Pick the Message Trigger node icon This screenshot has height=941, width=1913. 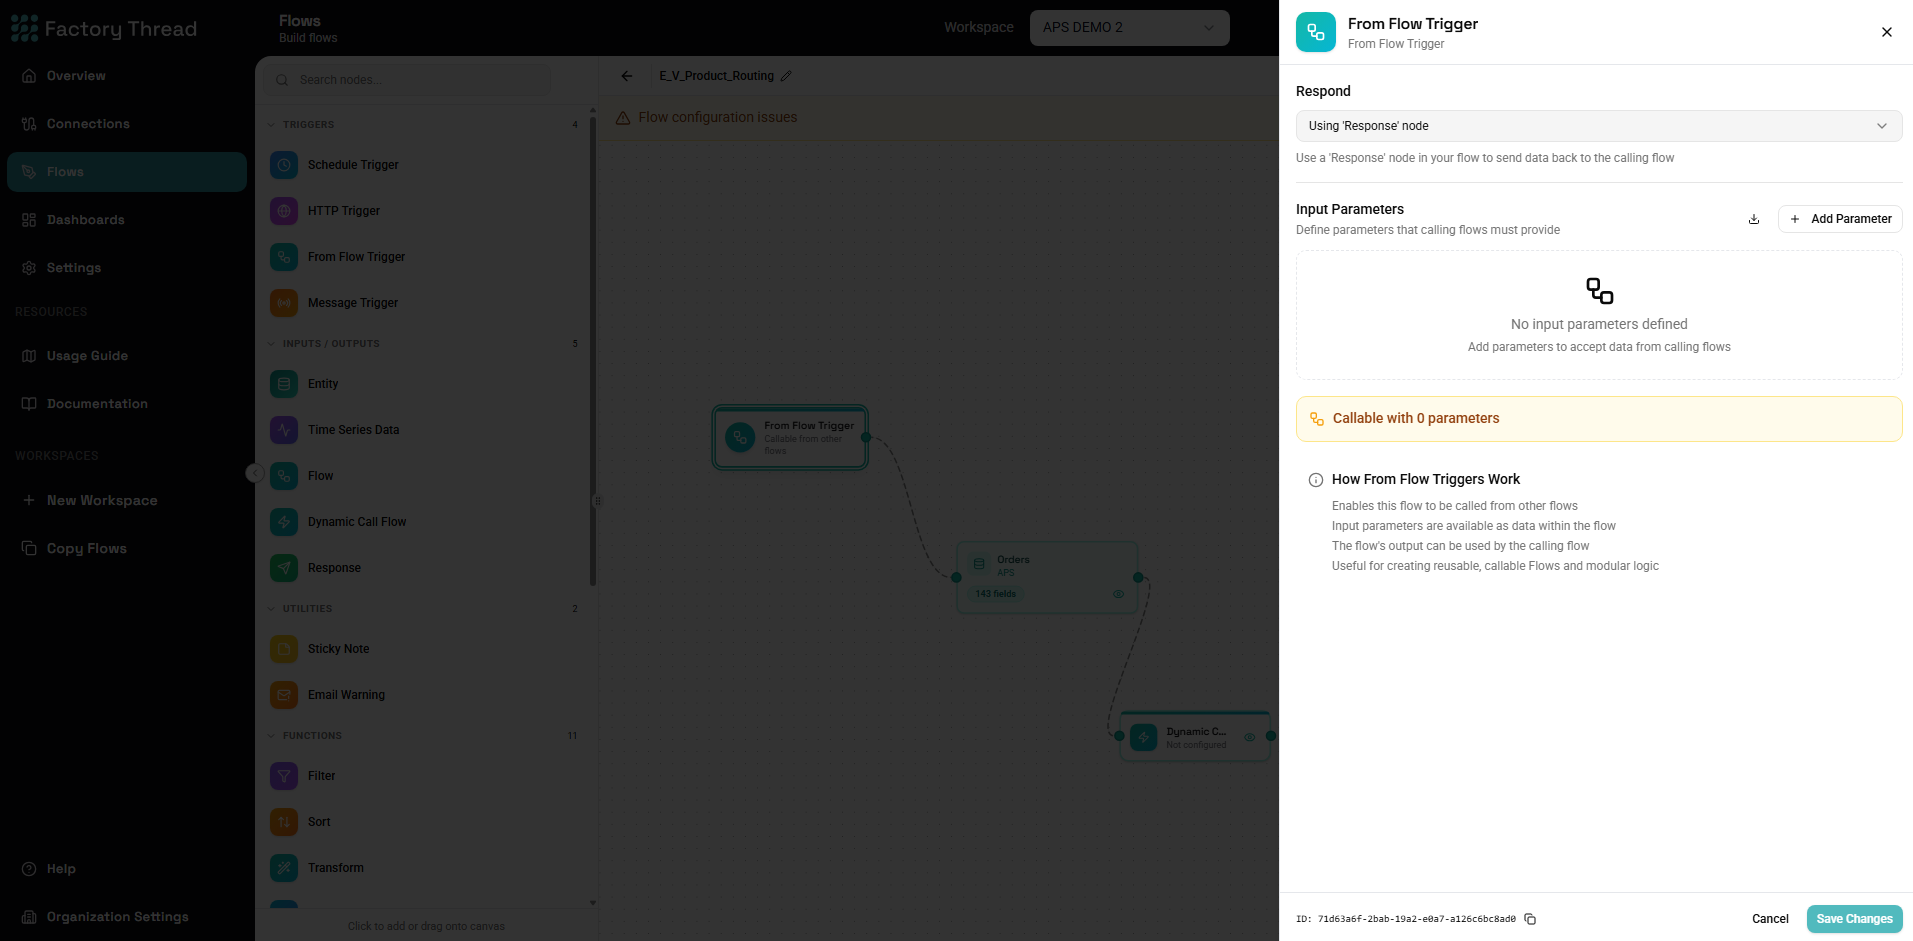click(x=284, y=303)
